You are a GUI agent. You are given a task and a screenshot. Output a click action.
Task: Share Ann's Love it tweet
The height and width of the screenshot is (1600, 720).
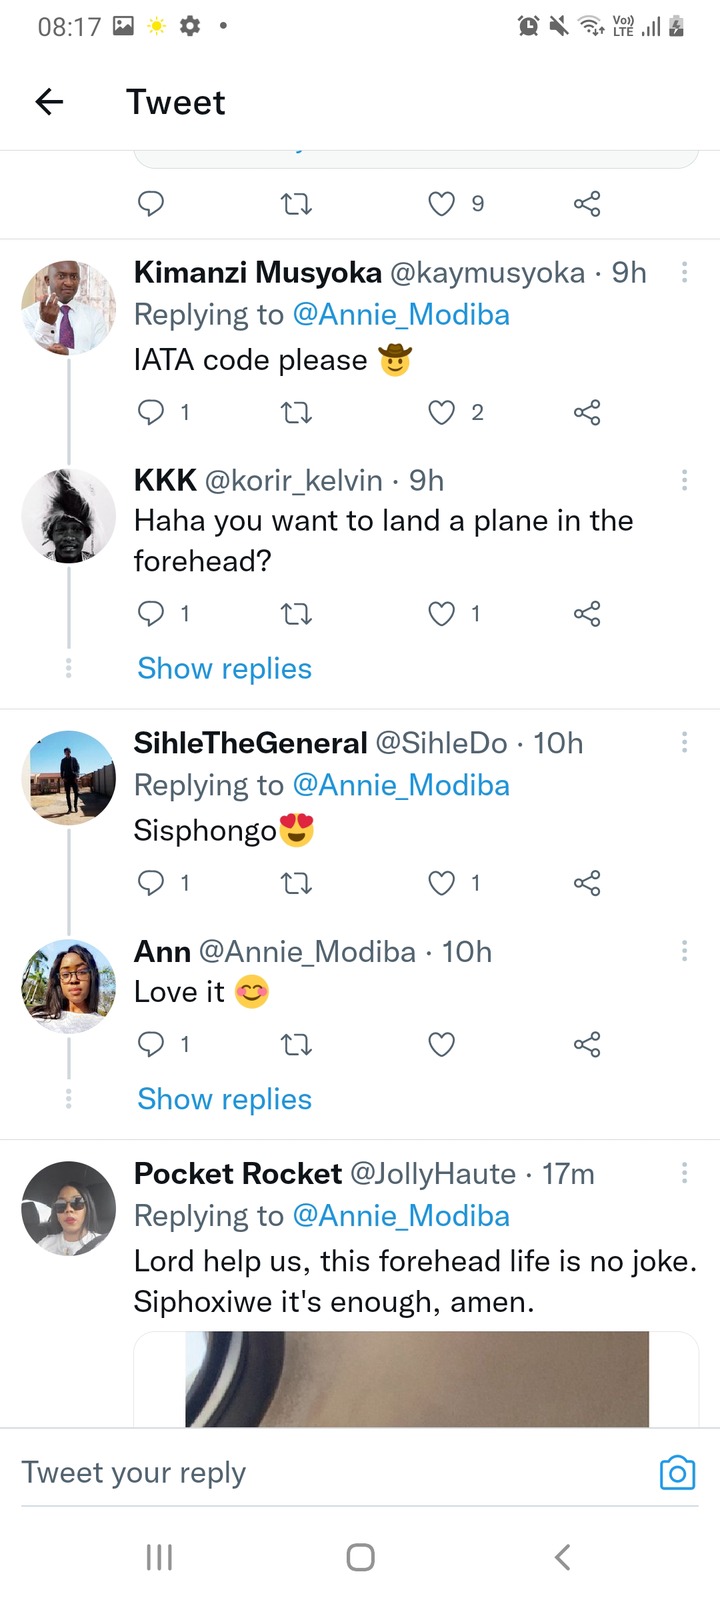tap(587, 1044)
